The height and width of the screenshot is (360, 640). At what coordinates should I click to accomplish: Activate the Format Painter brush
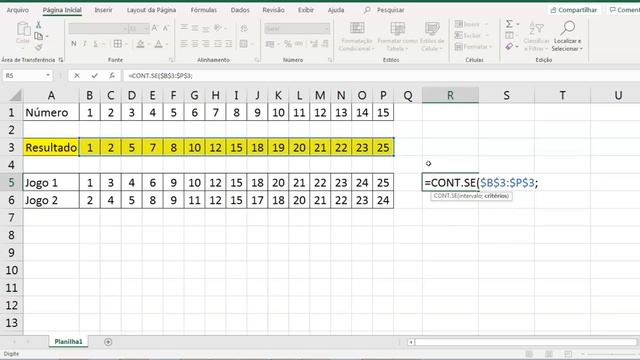39,47
